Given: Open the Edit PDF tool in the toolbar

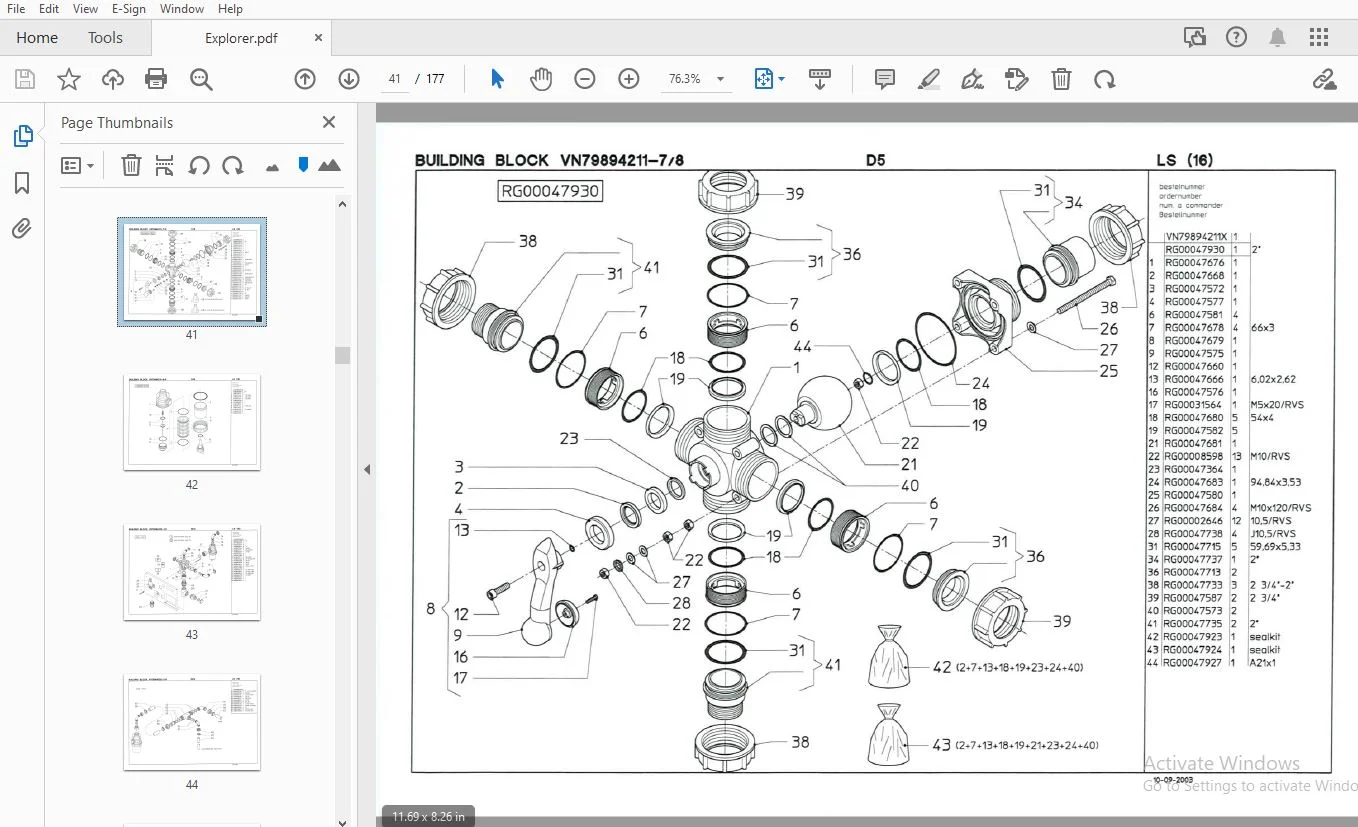Looking at the screenshot, I should click(x=1017, y=79).
